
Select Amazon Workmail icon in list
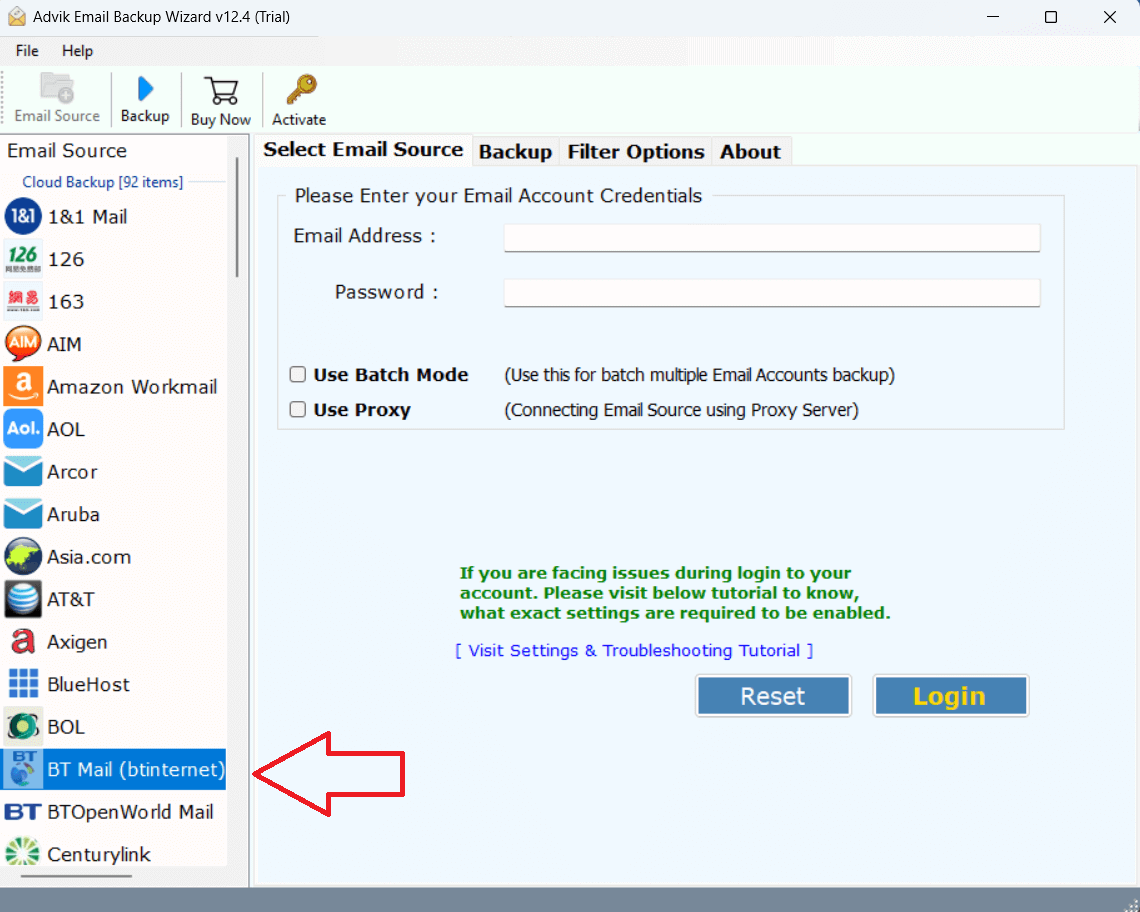click(23, 386)
